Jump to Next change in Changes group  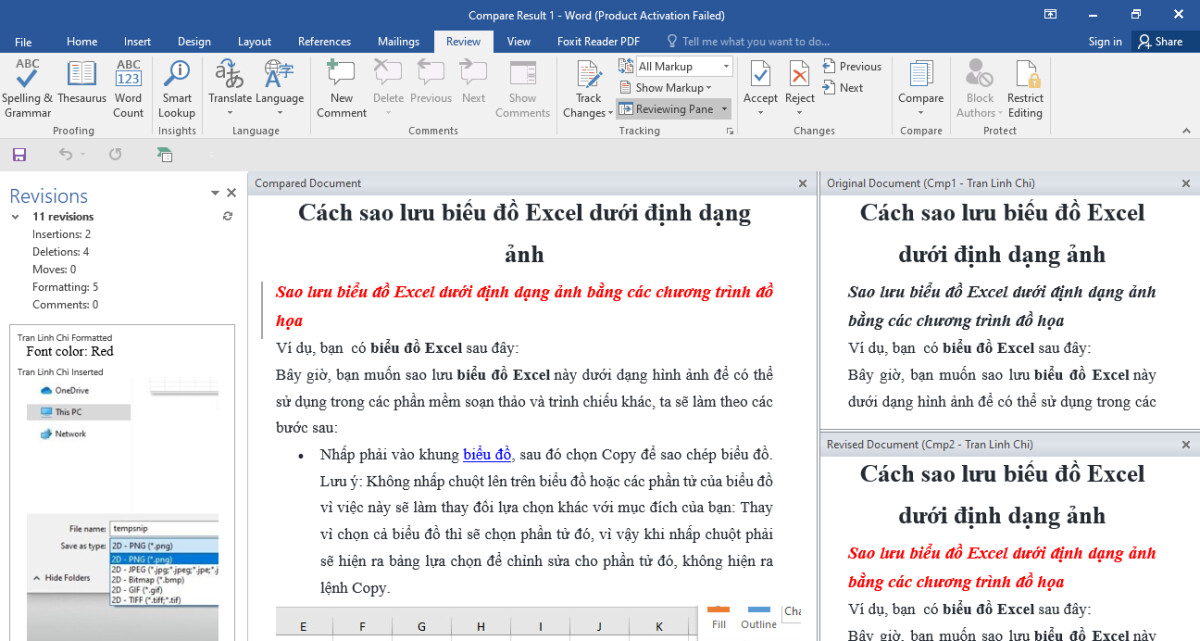coord(843,88)
